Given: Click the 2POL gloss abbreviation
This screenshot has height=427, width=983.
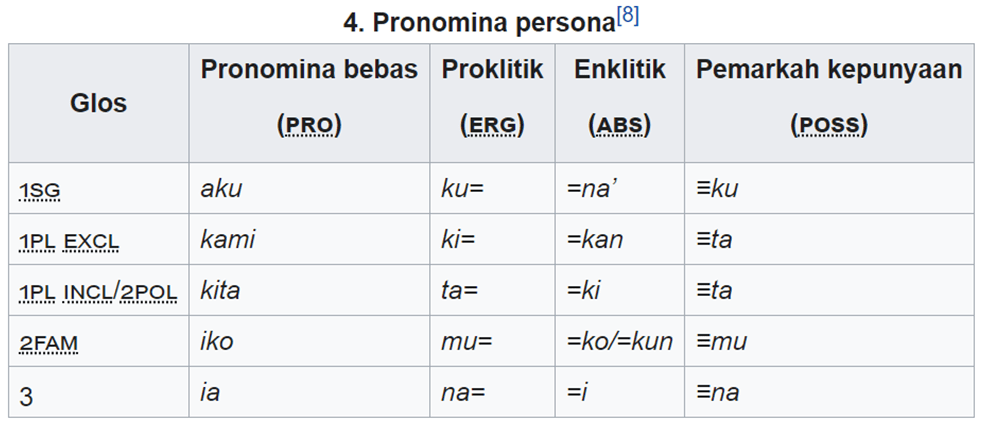Looking at the screenshot, I should 148,292.
